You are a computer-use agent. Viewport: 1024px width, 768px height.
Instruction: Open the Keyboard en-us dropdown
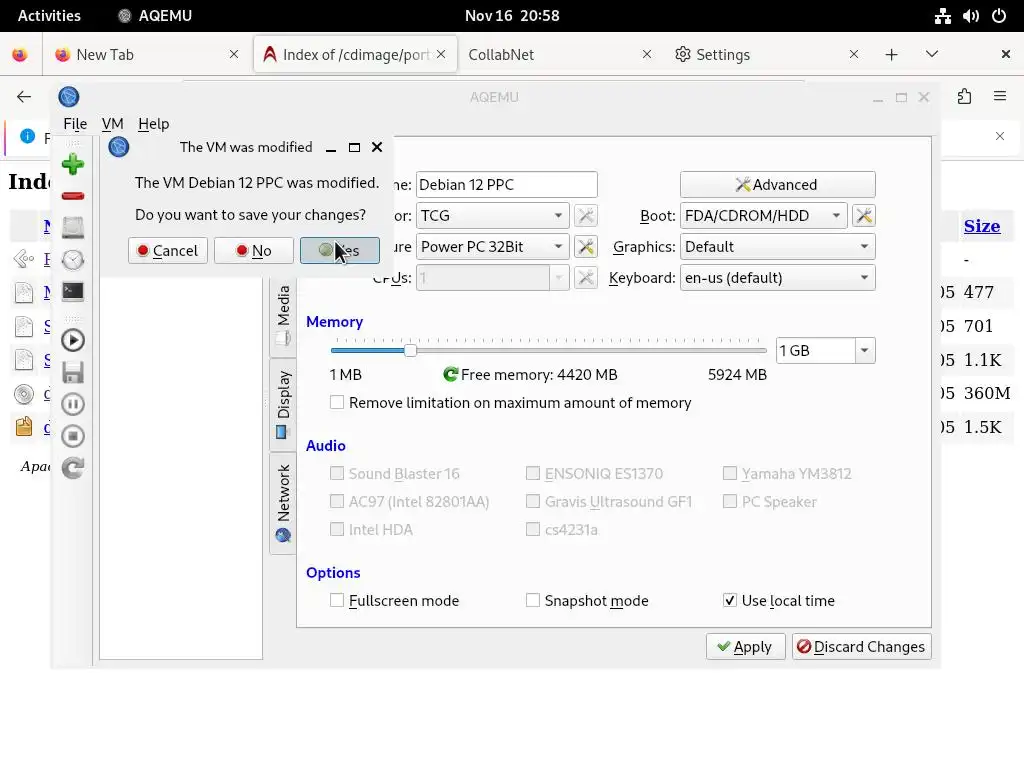pos(777,278)
